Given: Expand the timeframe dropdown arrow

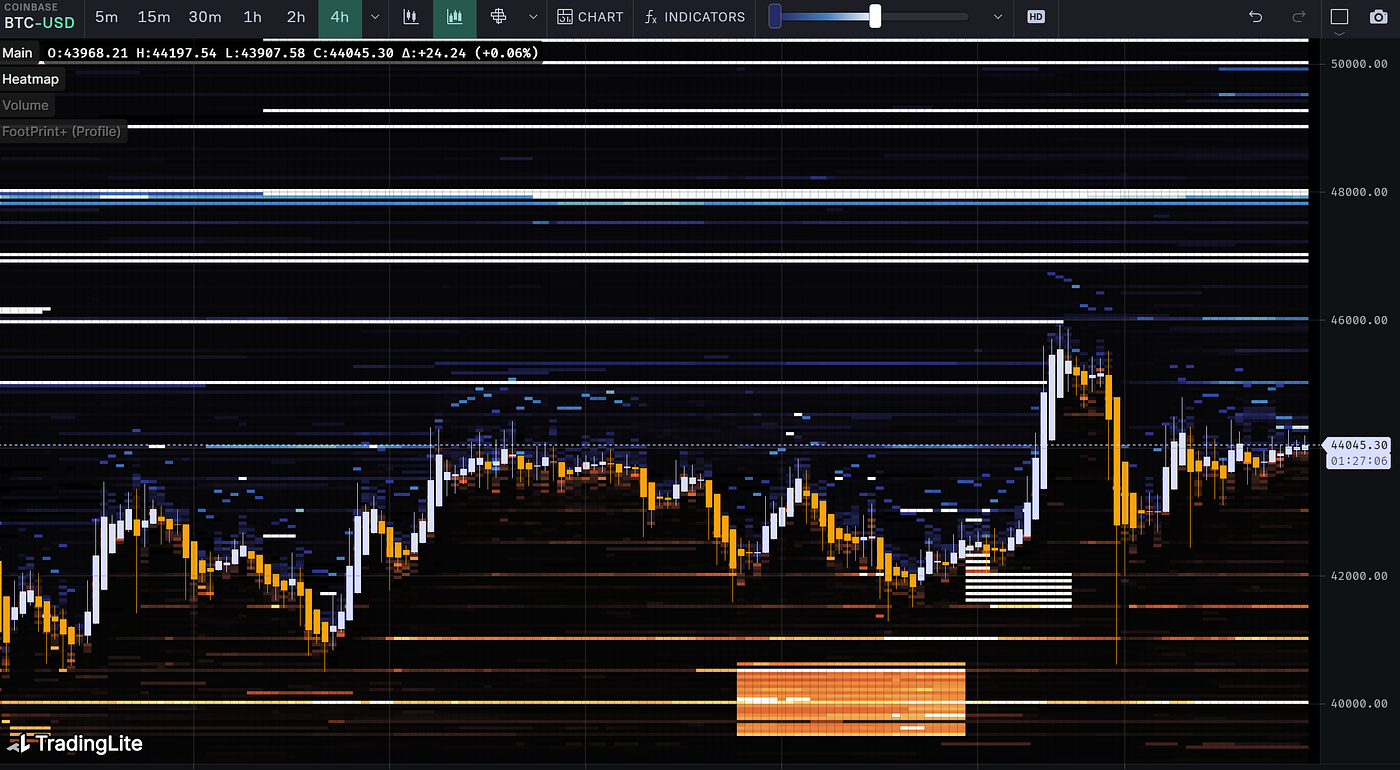Looking at the screenshot, I should (x=375, y=17).
